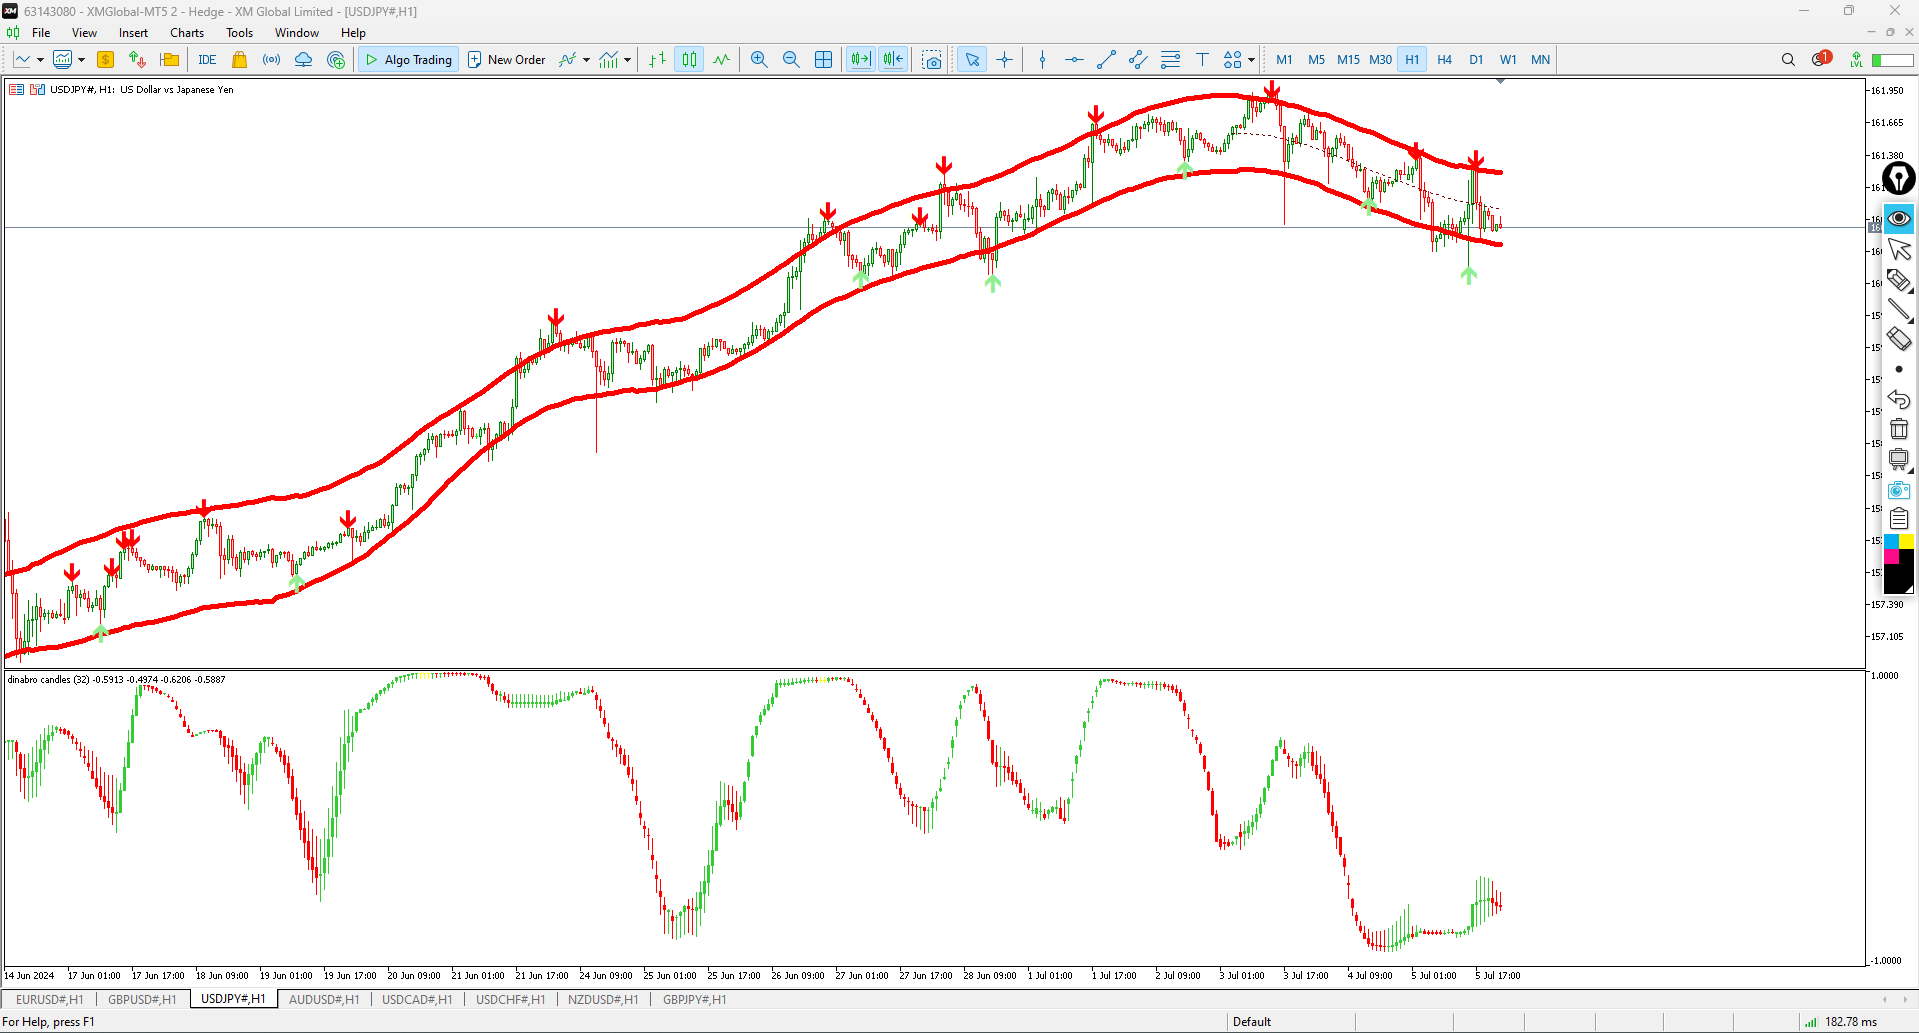The image size is (1919, 1033).
Task: Select the Crosshair tool on the toolbar
Action: tap(1004, 59)
